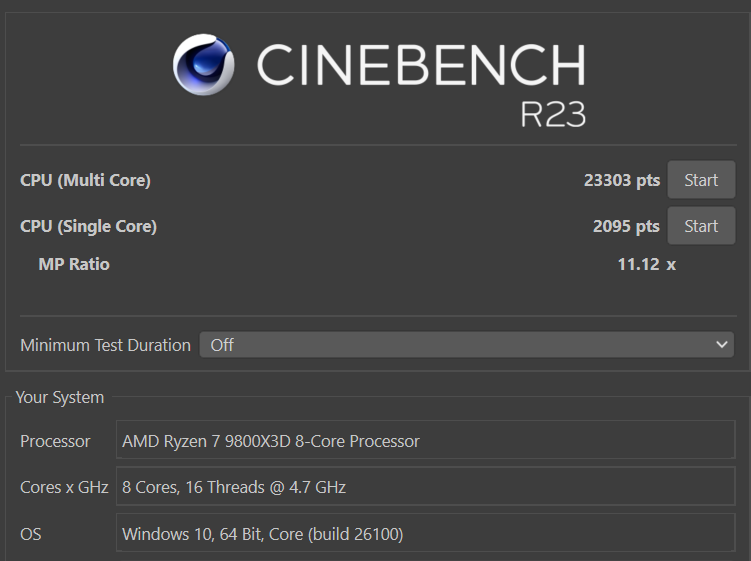This screenshot has width=751, height=561.
Task: Click the Cinebench sphere logo icon
Action: tap(204, 65)
